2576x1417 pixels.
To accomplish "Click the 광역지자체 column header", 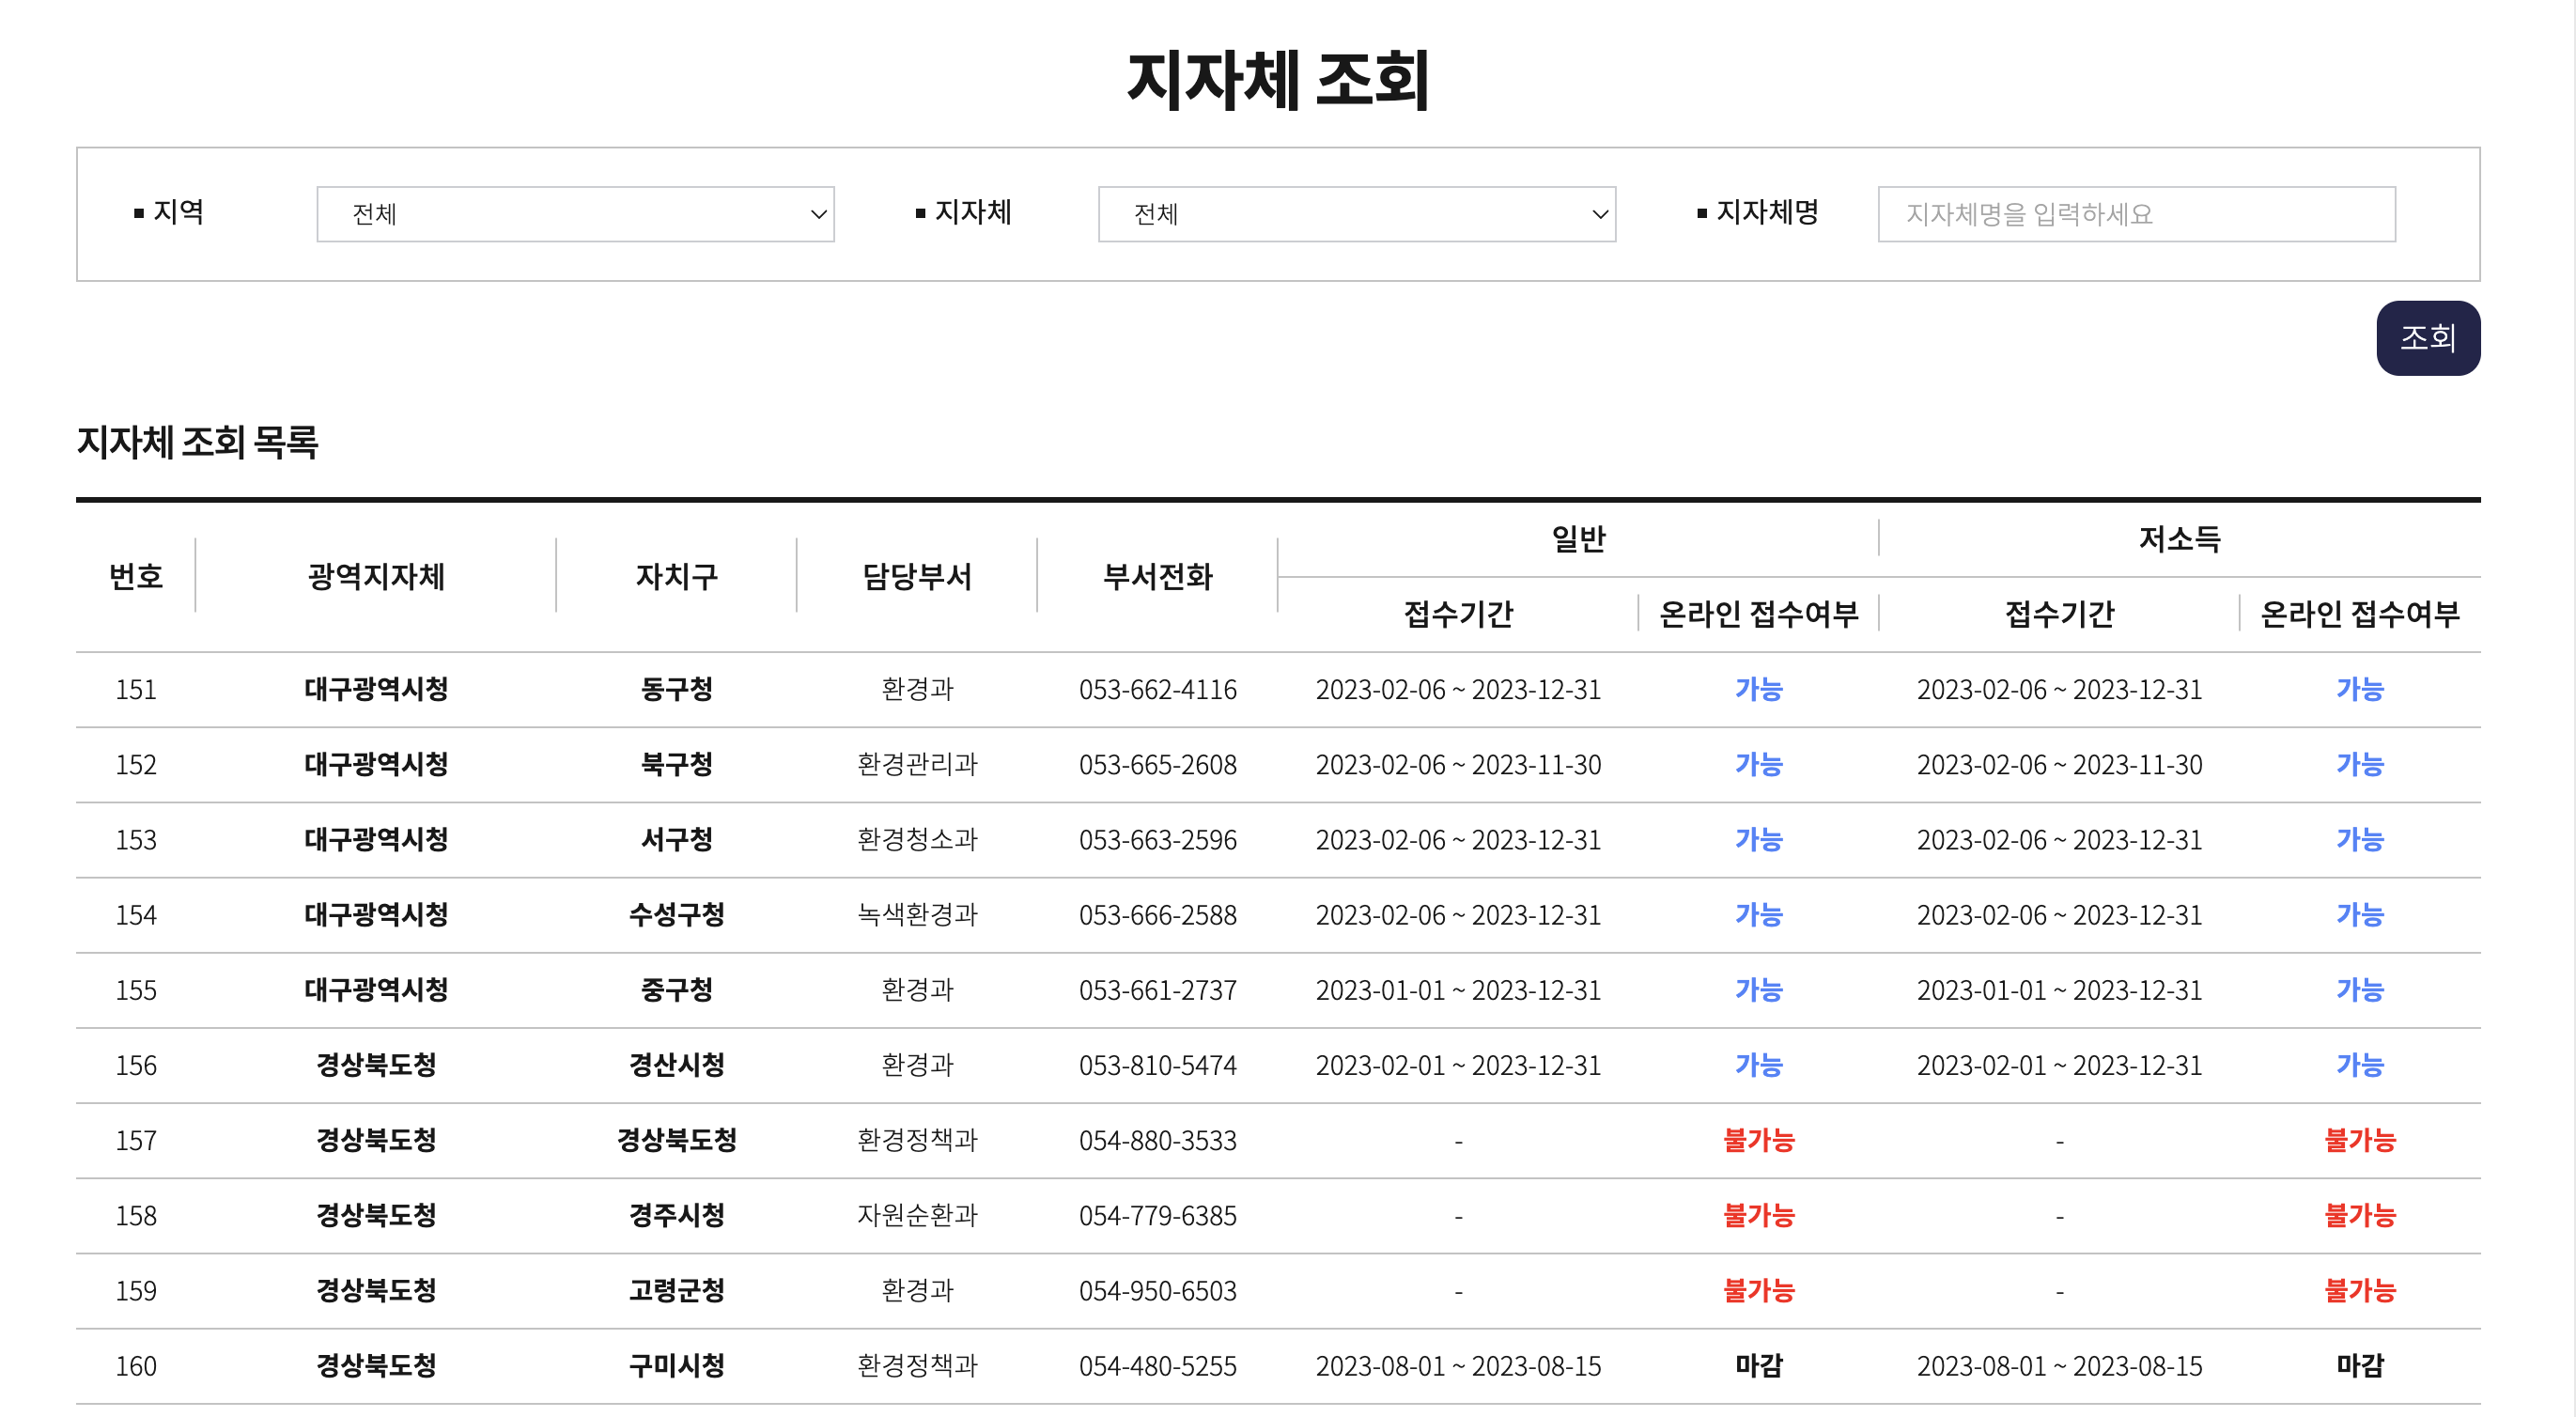I will (x=376, y=576).
